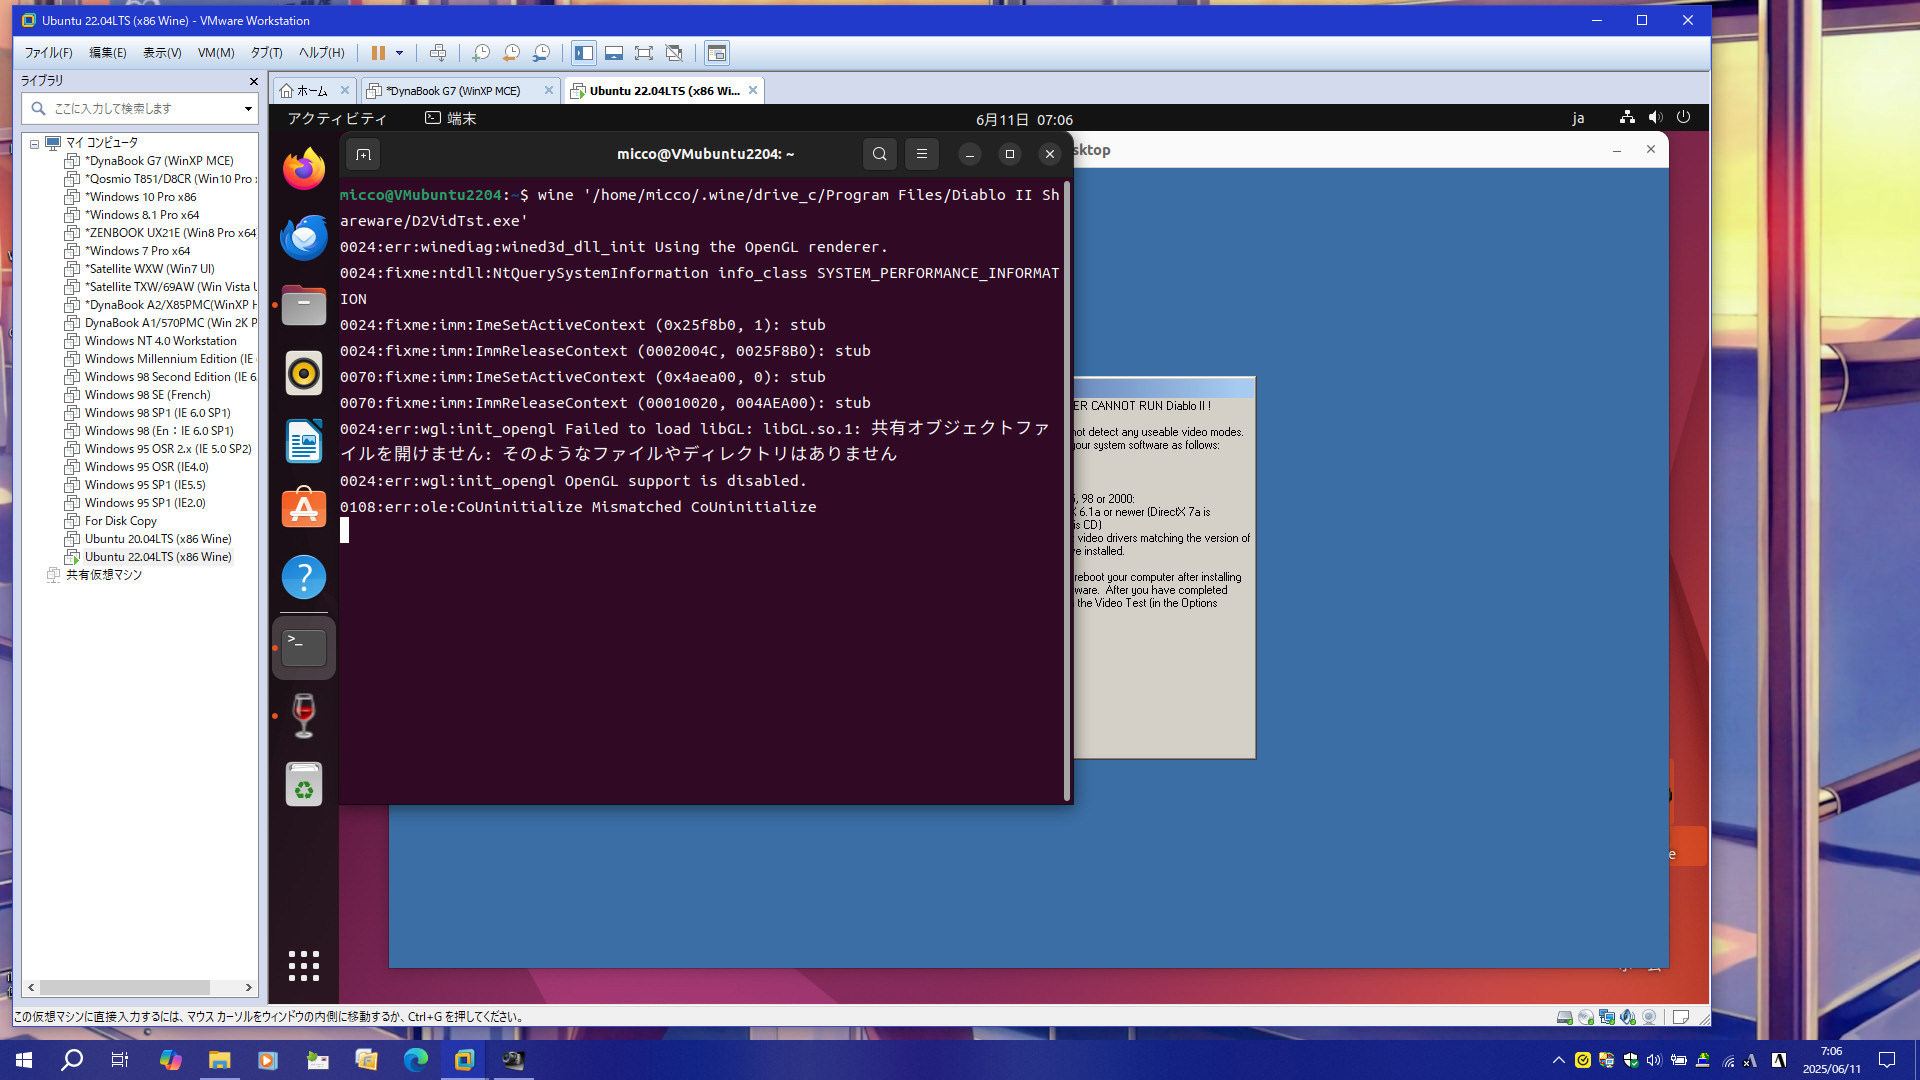Toggle the thumbnail bar view button

614,53
